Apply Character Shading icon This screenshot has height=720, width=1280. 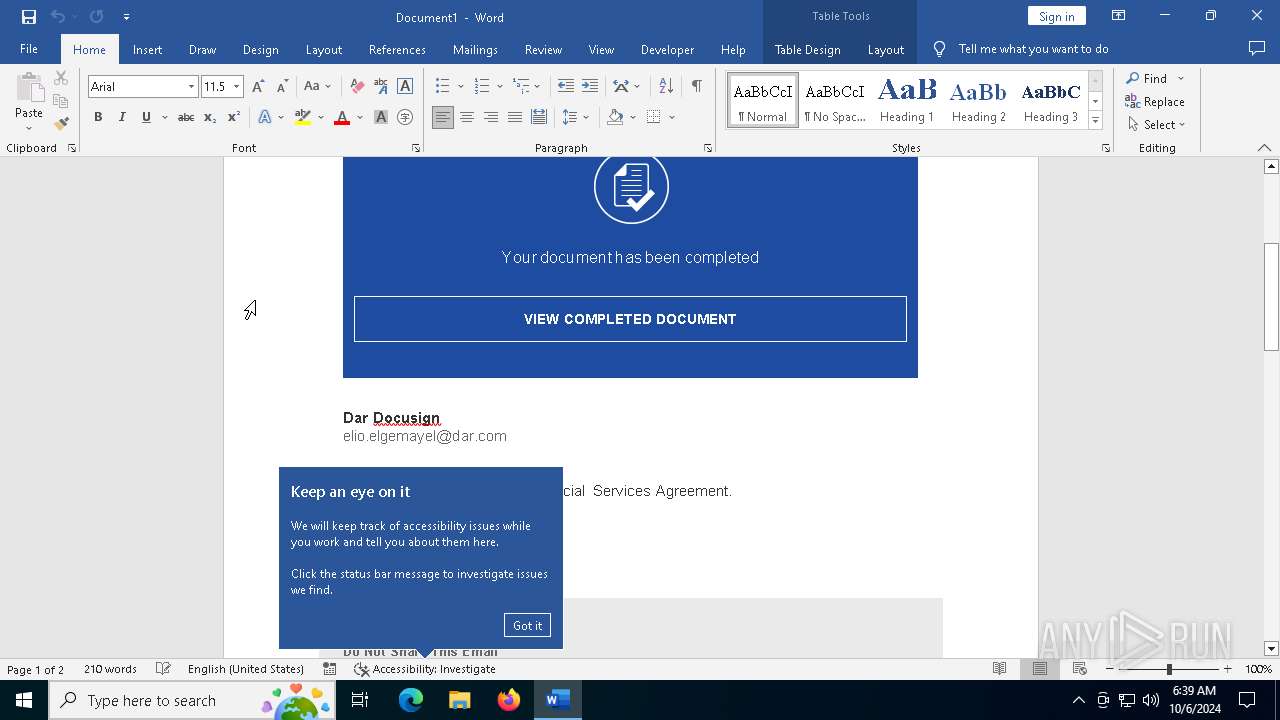(381, 117)
